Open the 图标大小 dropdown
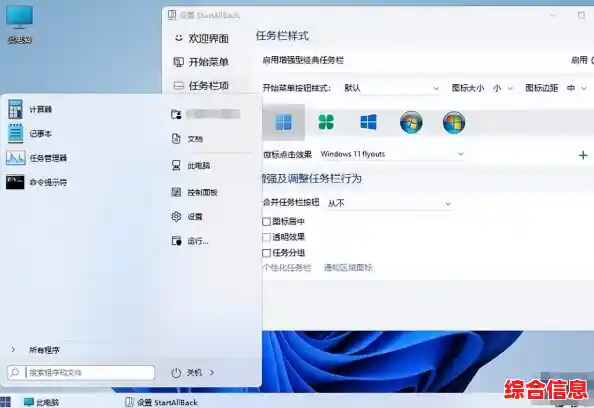Screen dimensions: 594x408 pos(503,88)
